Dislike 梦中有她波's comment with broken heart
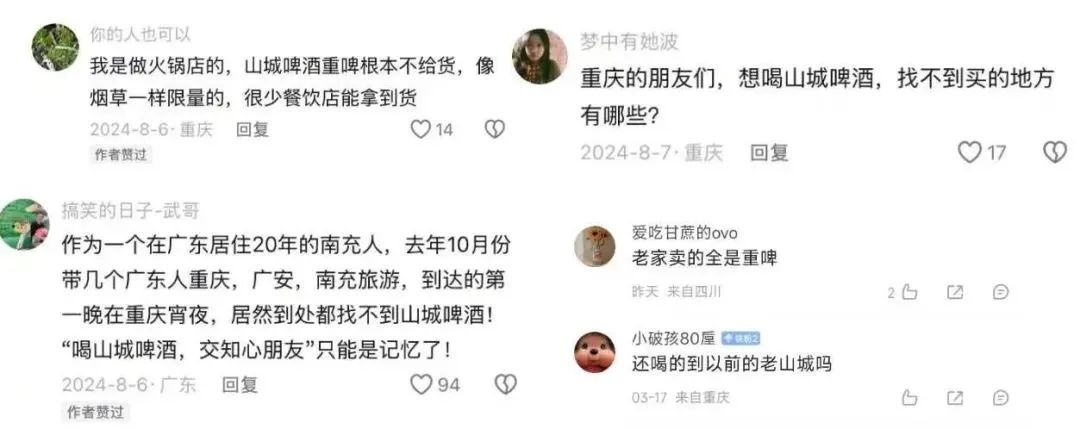 coord(1055,152)
